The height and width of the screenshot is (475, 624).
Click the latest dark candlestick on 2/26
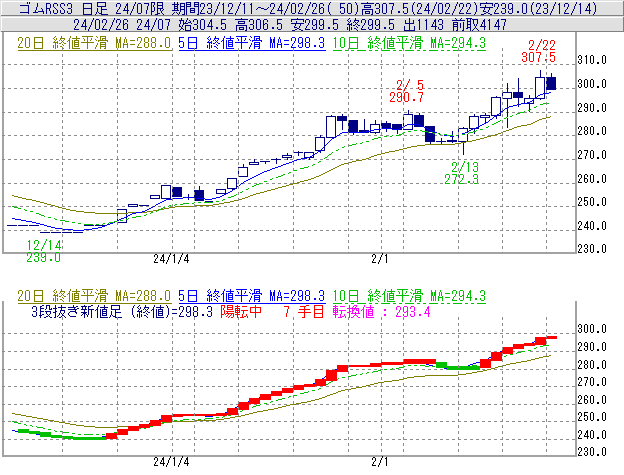551,83
